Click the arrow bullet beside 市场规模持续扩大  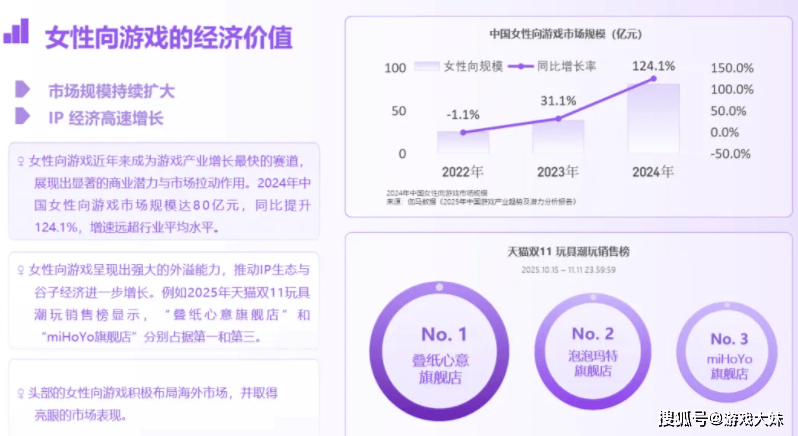[x=22, y=90]
